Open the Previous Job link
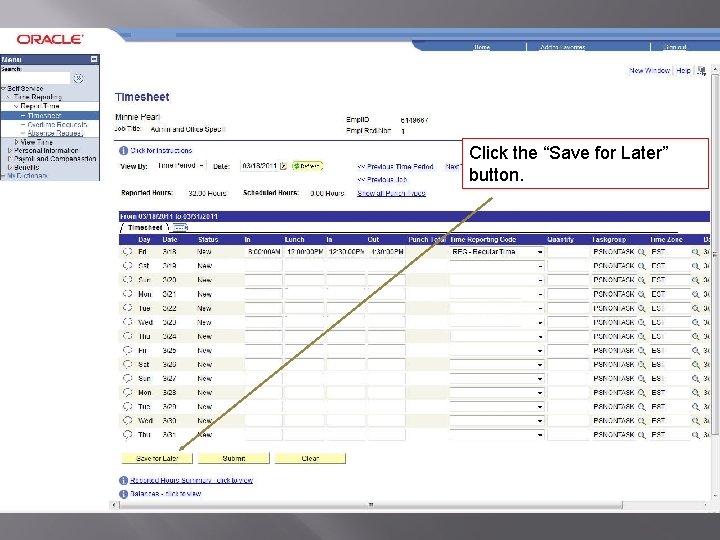 pos(382,180)
